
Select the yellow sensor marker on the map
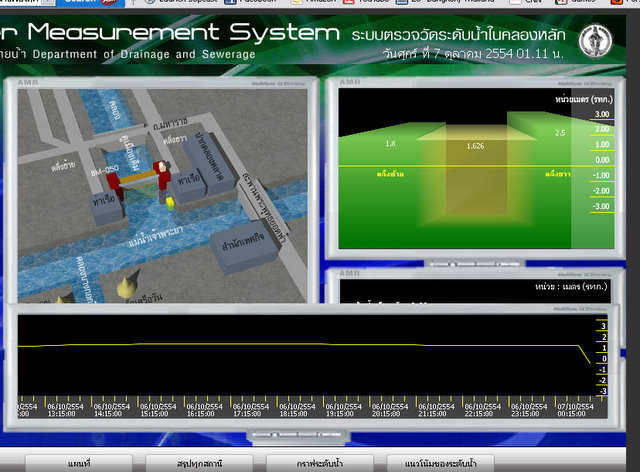click(x=170, y=203)
